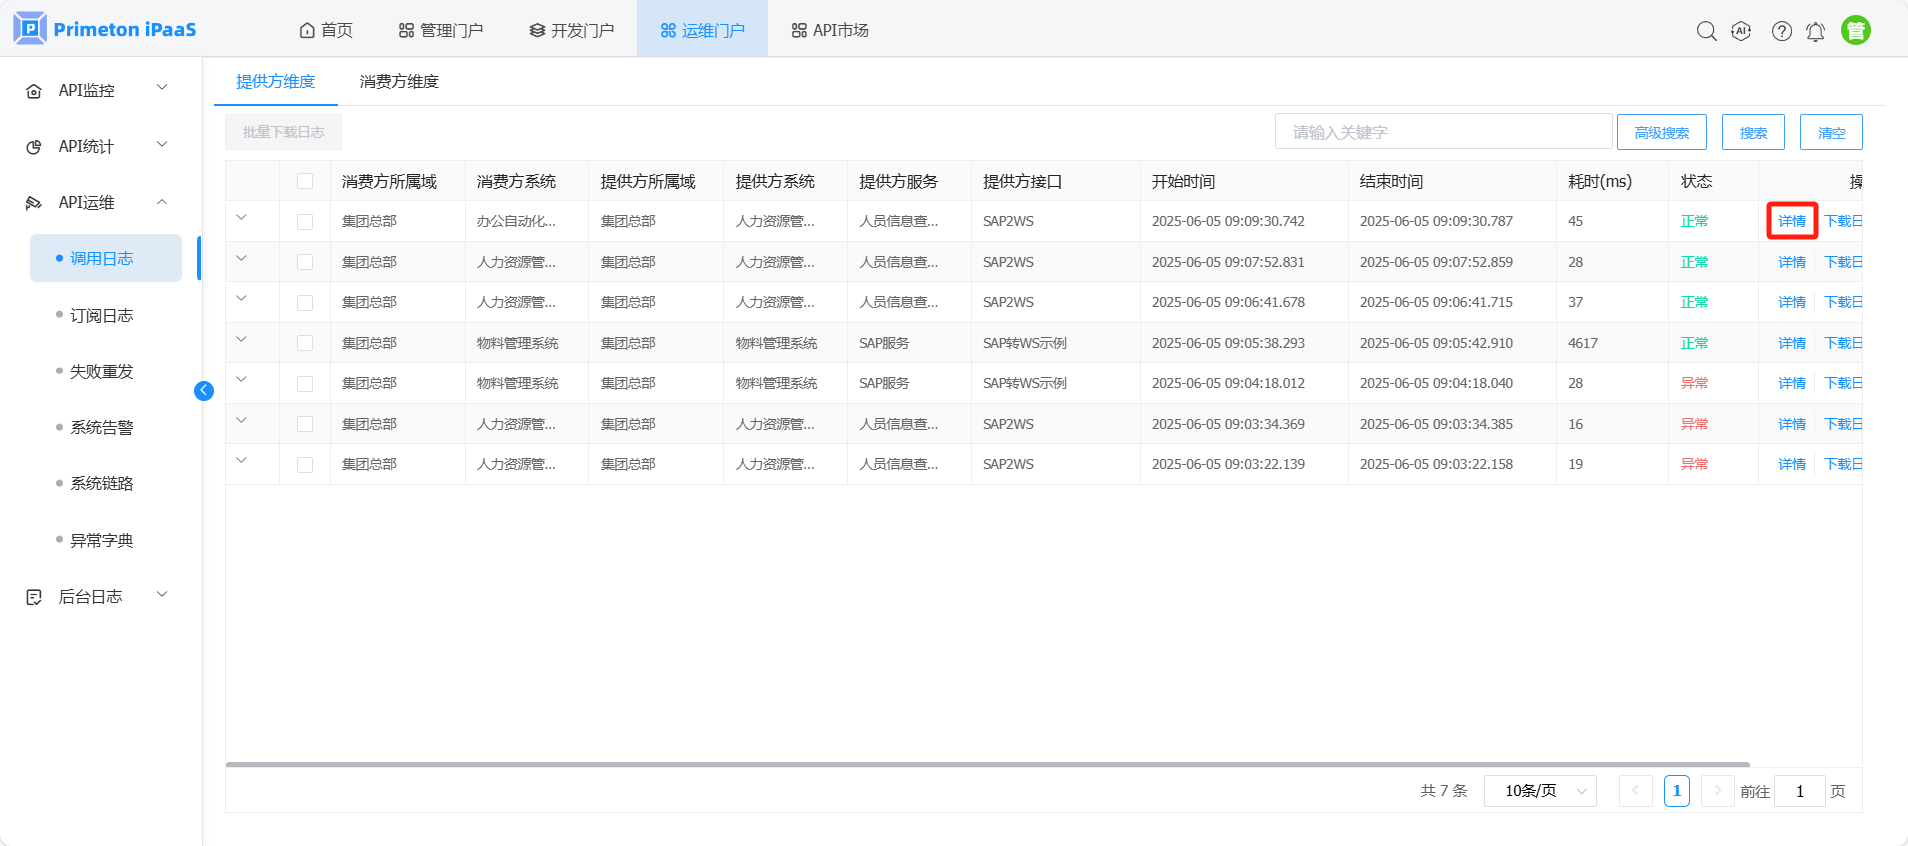
Task: Open the 10条/页 page size dropdown
Action: (1539, 791)
